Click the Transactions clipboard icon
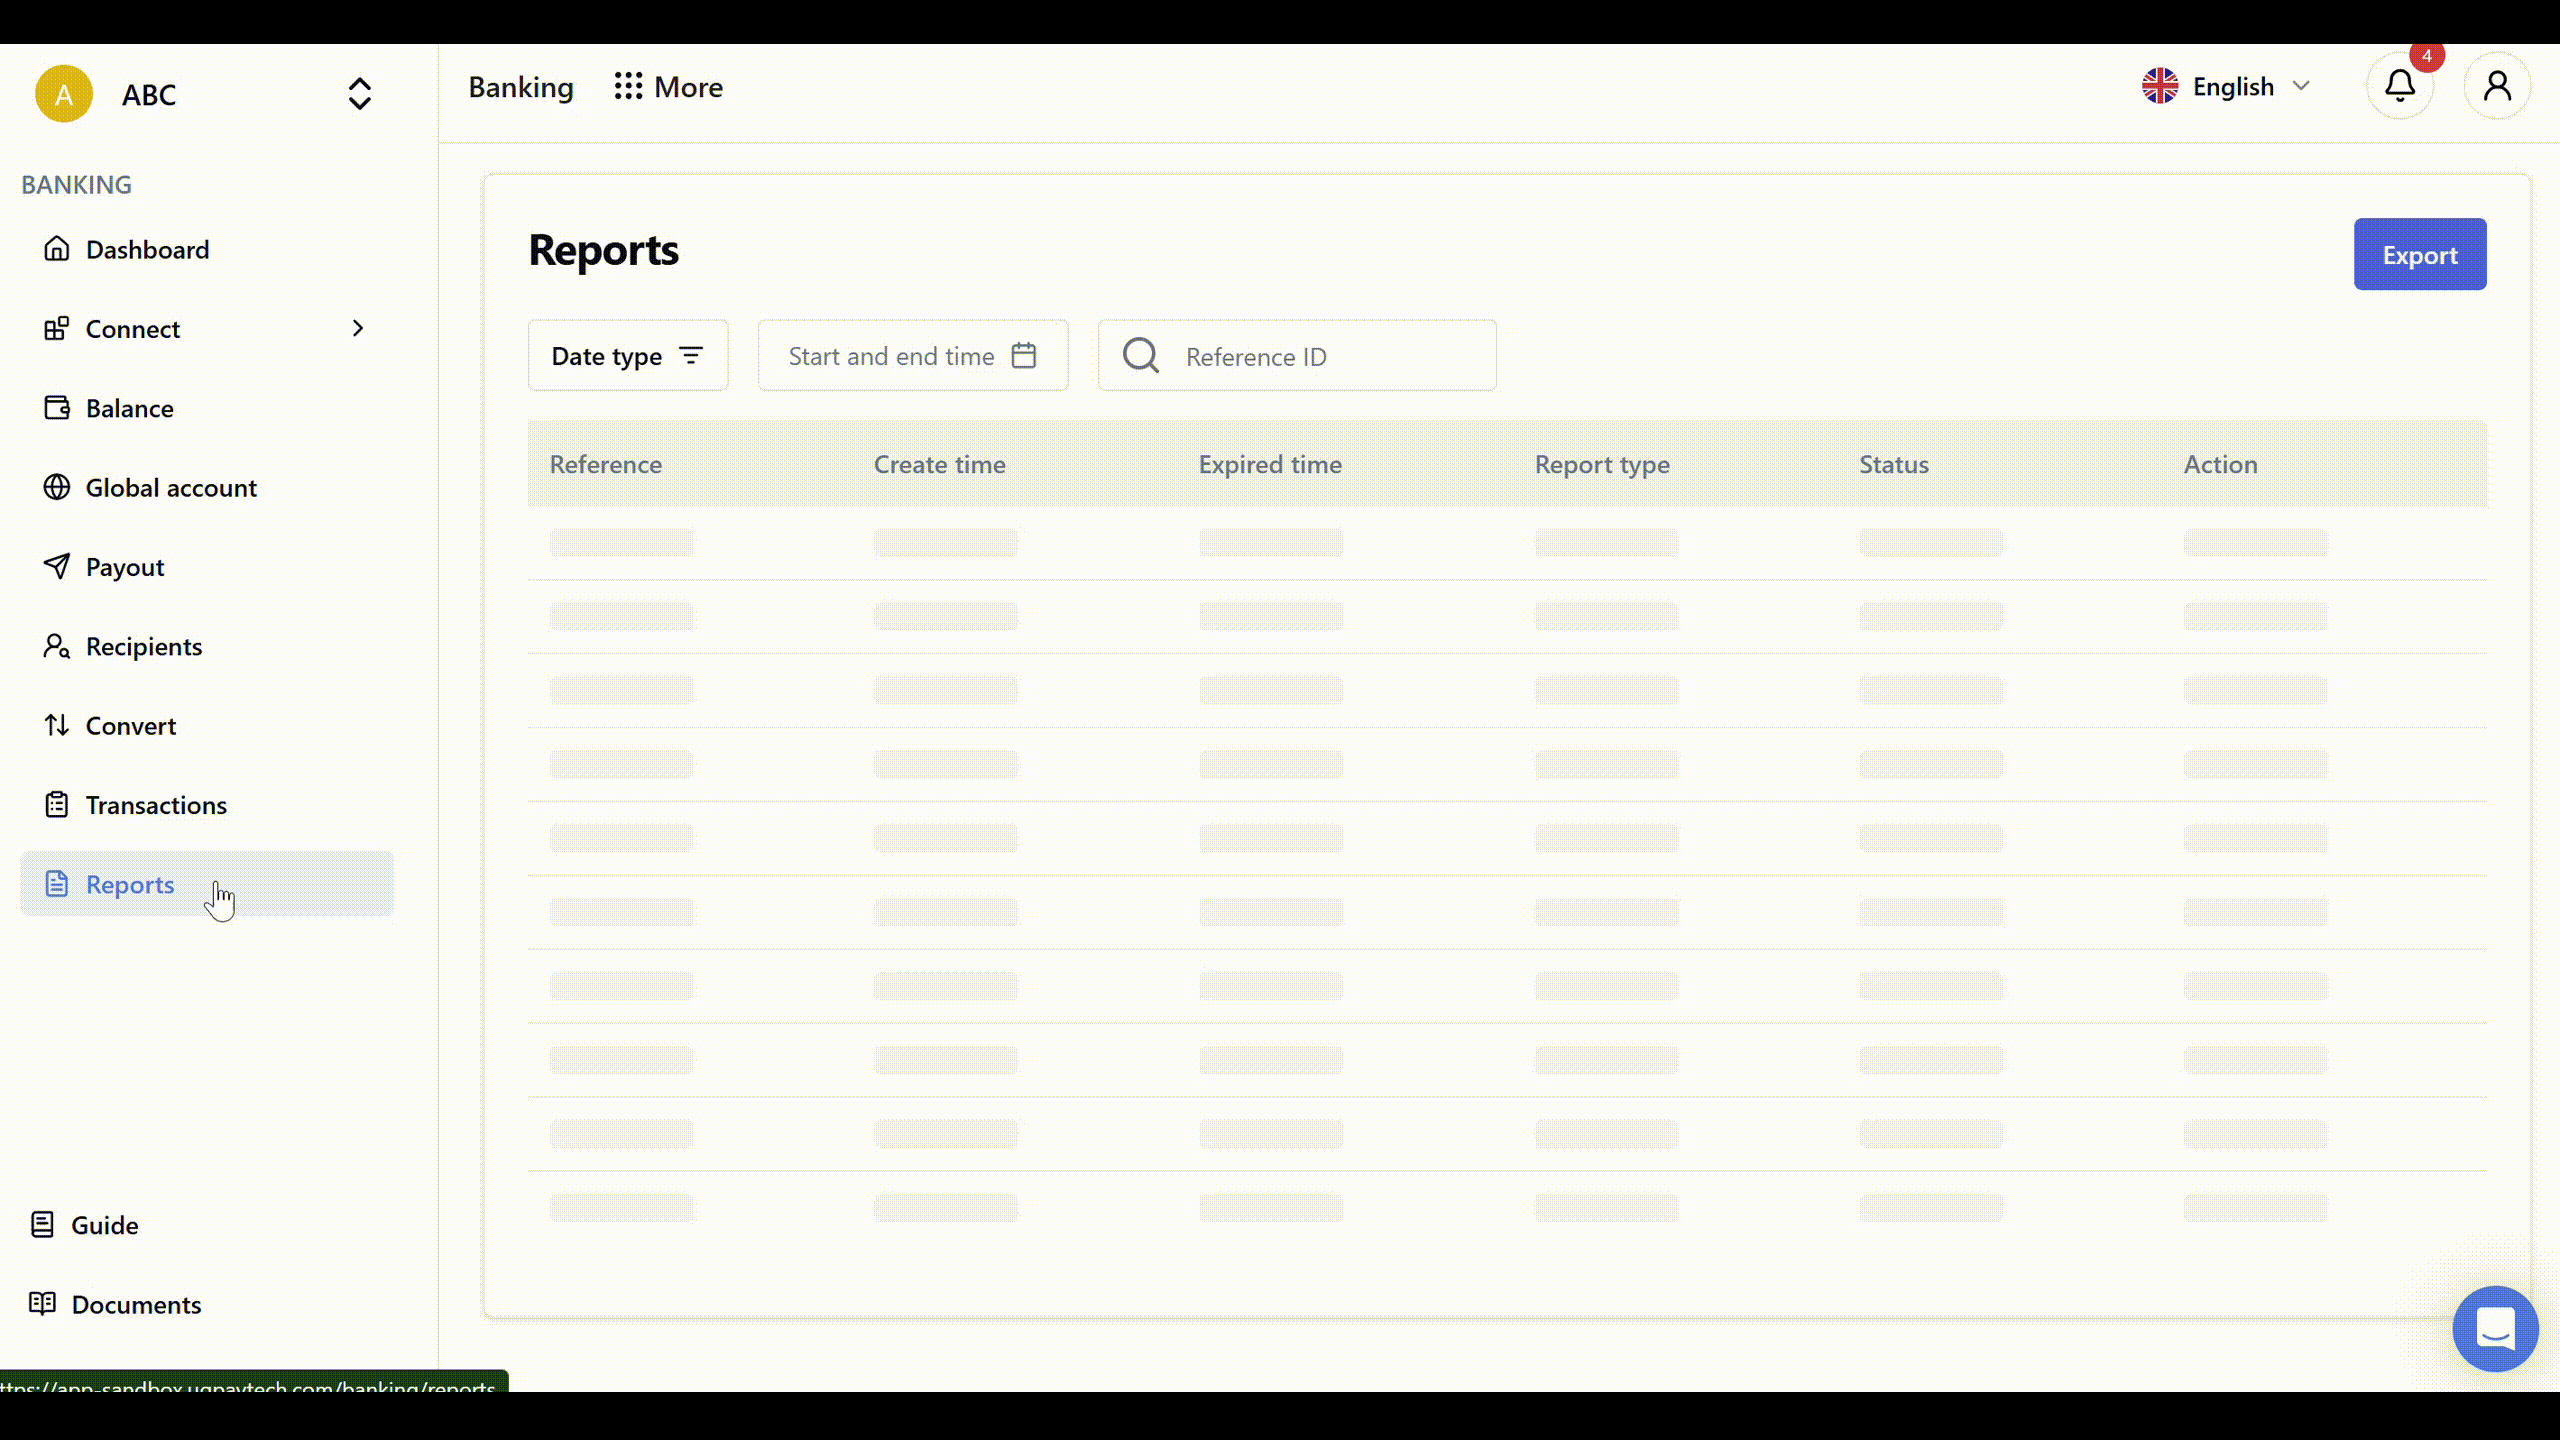This screenshot has width=2560, height=1440. [57, 804]
